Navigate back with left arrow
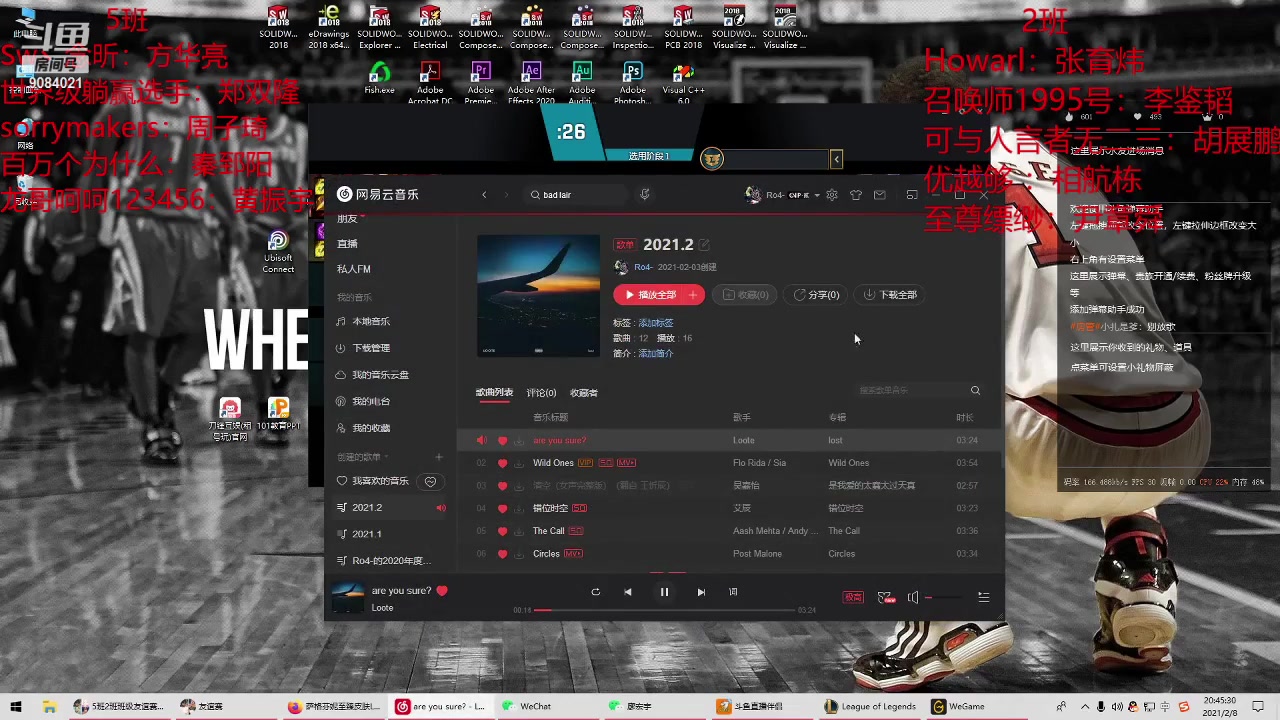Viewport: 1280px width, 720px height. (484, 195)
